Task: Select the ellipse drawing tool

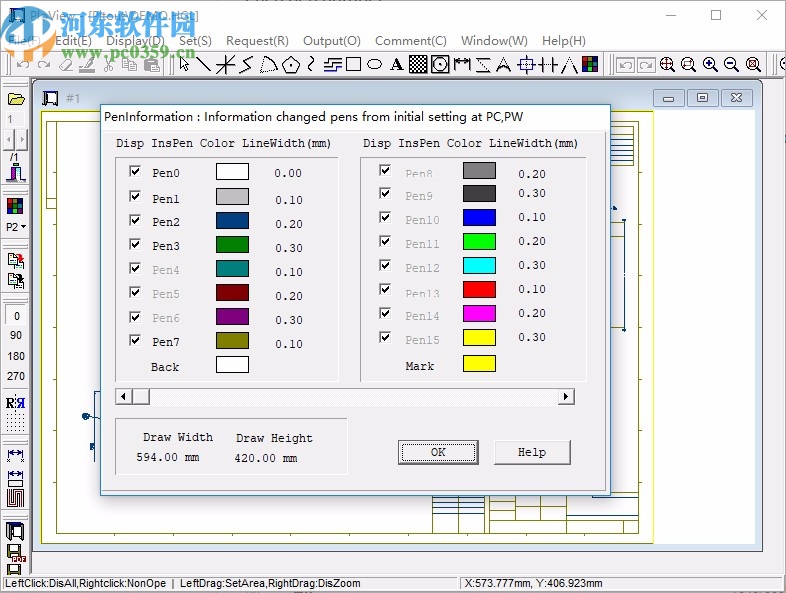Action: [x=374, y=64]
